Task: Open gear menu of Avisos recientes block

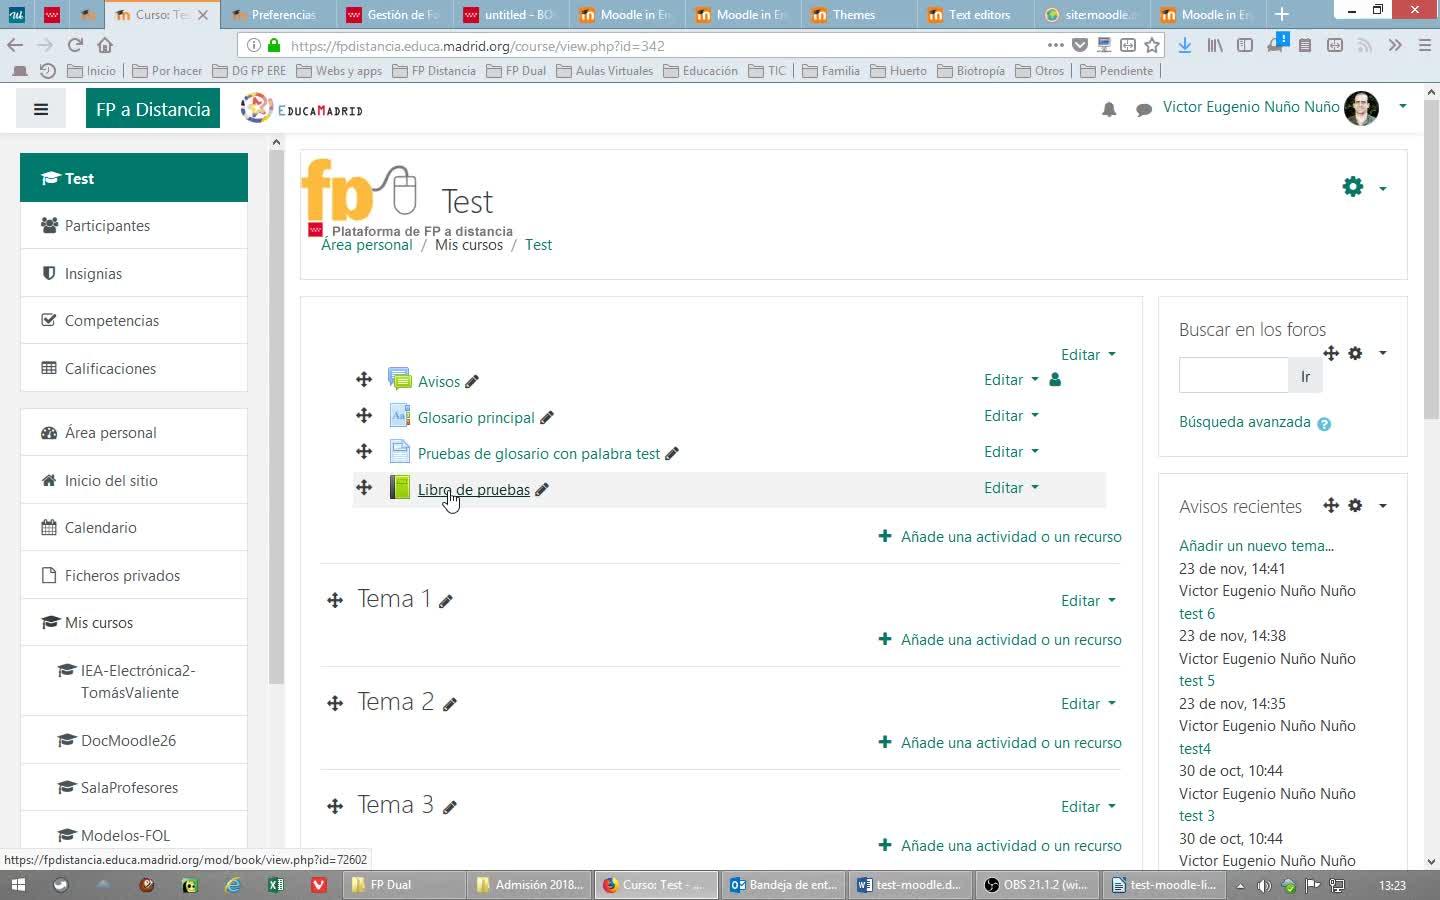Action: tap(1356, 506)
